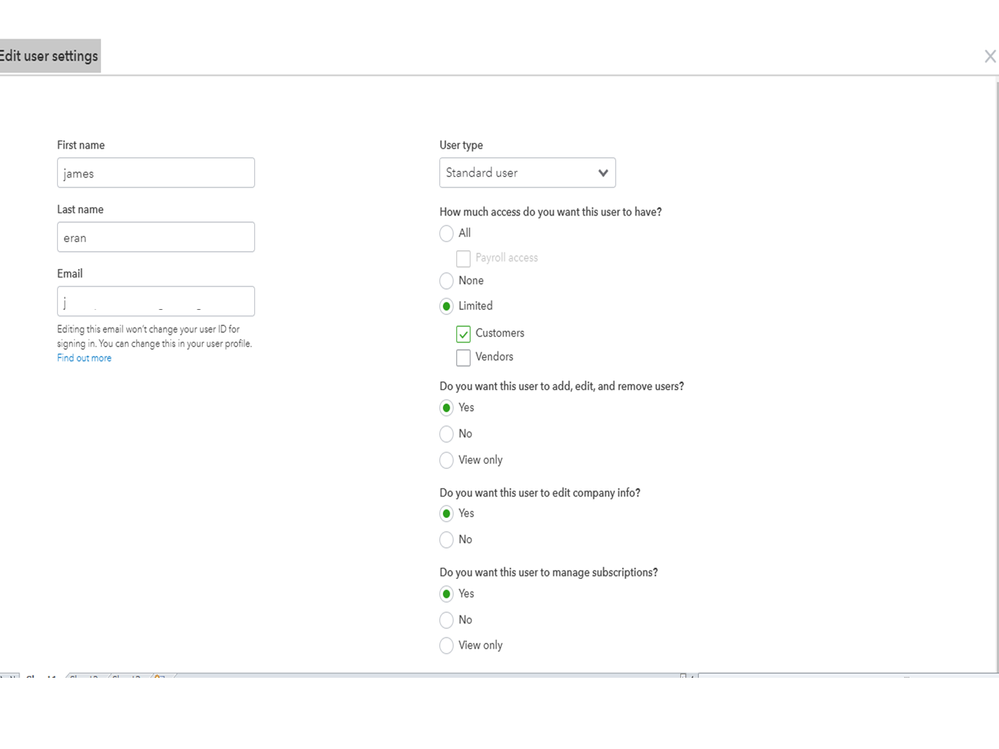Check the Vendors checkbox

click(x=463, y=357)
